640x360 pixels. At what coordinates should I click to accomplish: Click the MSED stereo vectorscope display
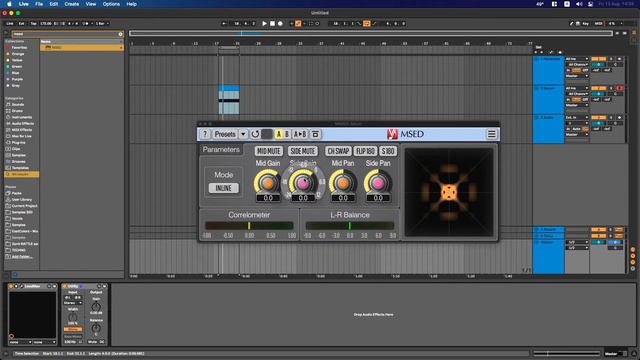point(449,192)
